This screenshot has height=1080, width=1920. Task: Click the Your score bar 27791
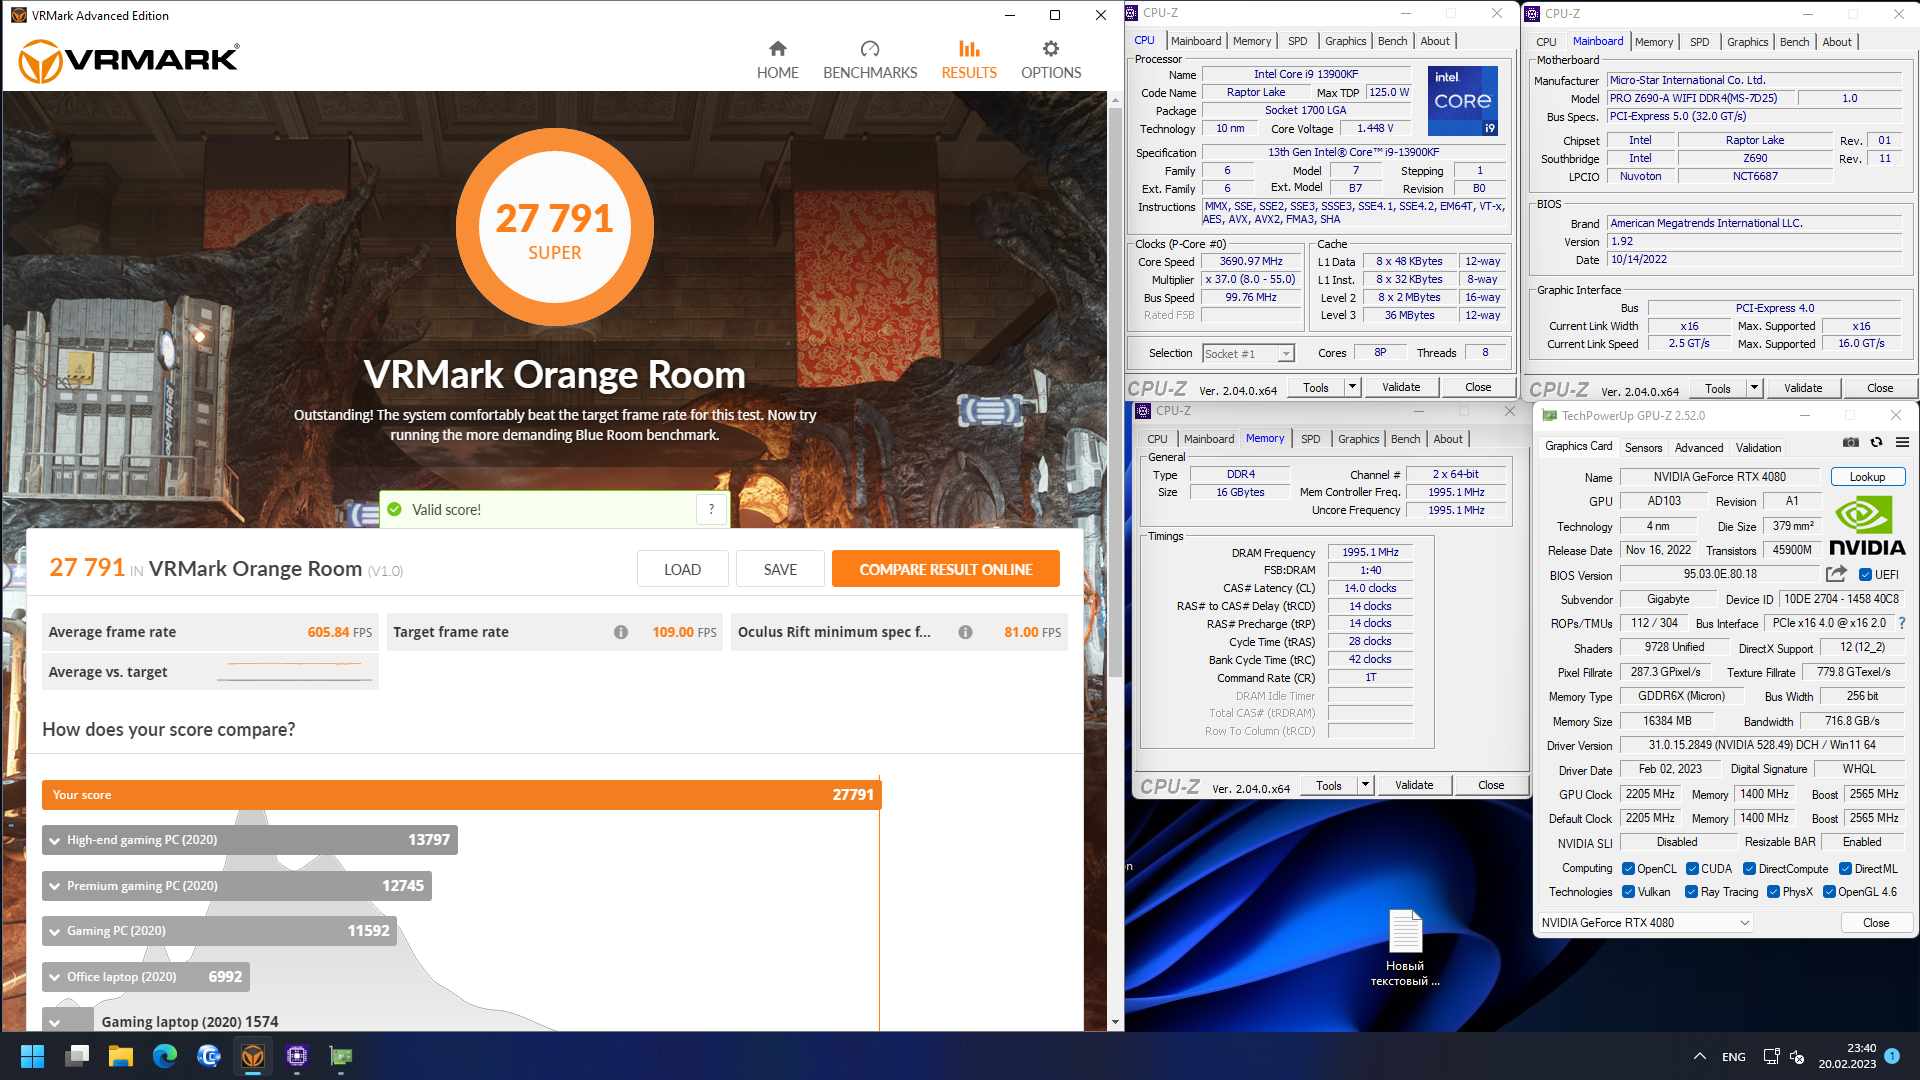click(461, 795)
